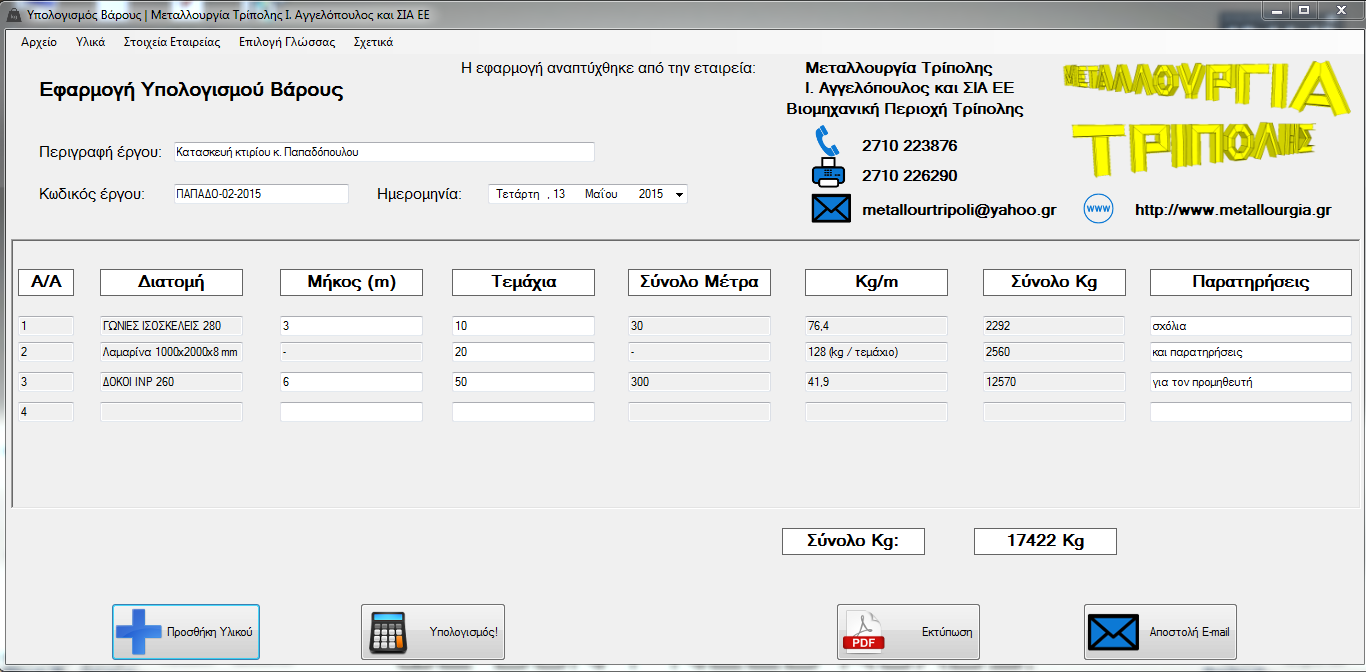Click the blue plus Προσθήκη Υλικού icon
The height and width of the screenshot is (672, 1366).
pyautogui.click(x=138, y=632)
